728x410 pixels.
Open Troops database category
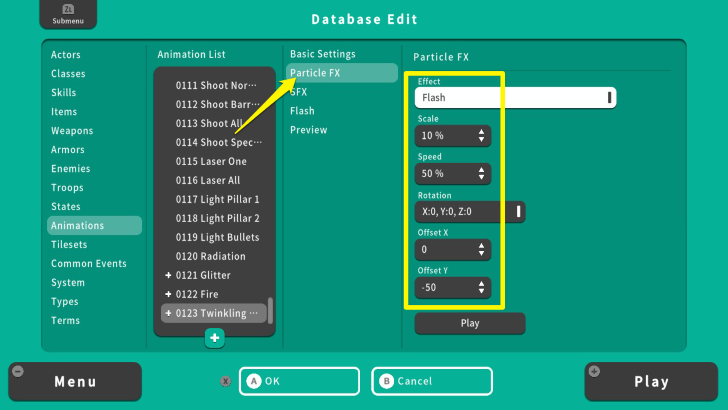tap(94, 188)
